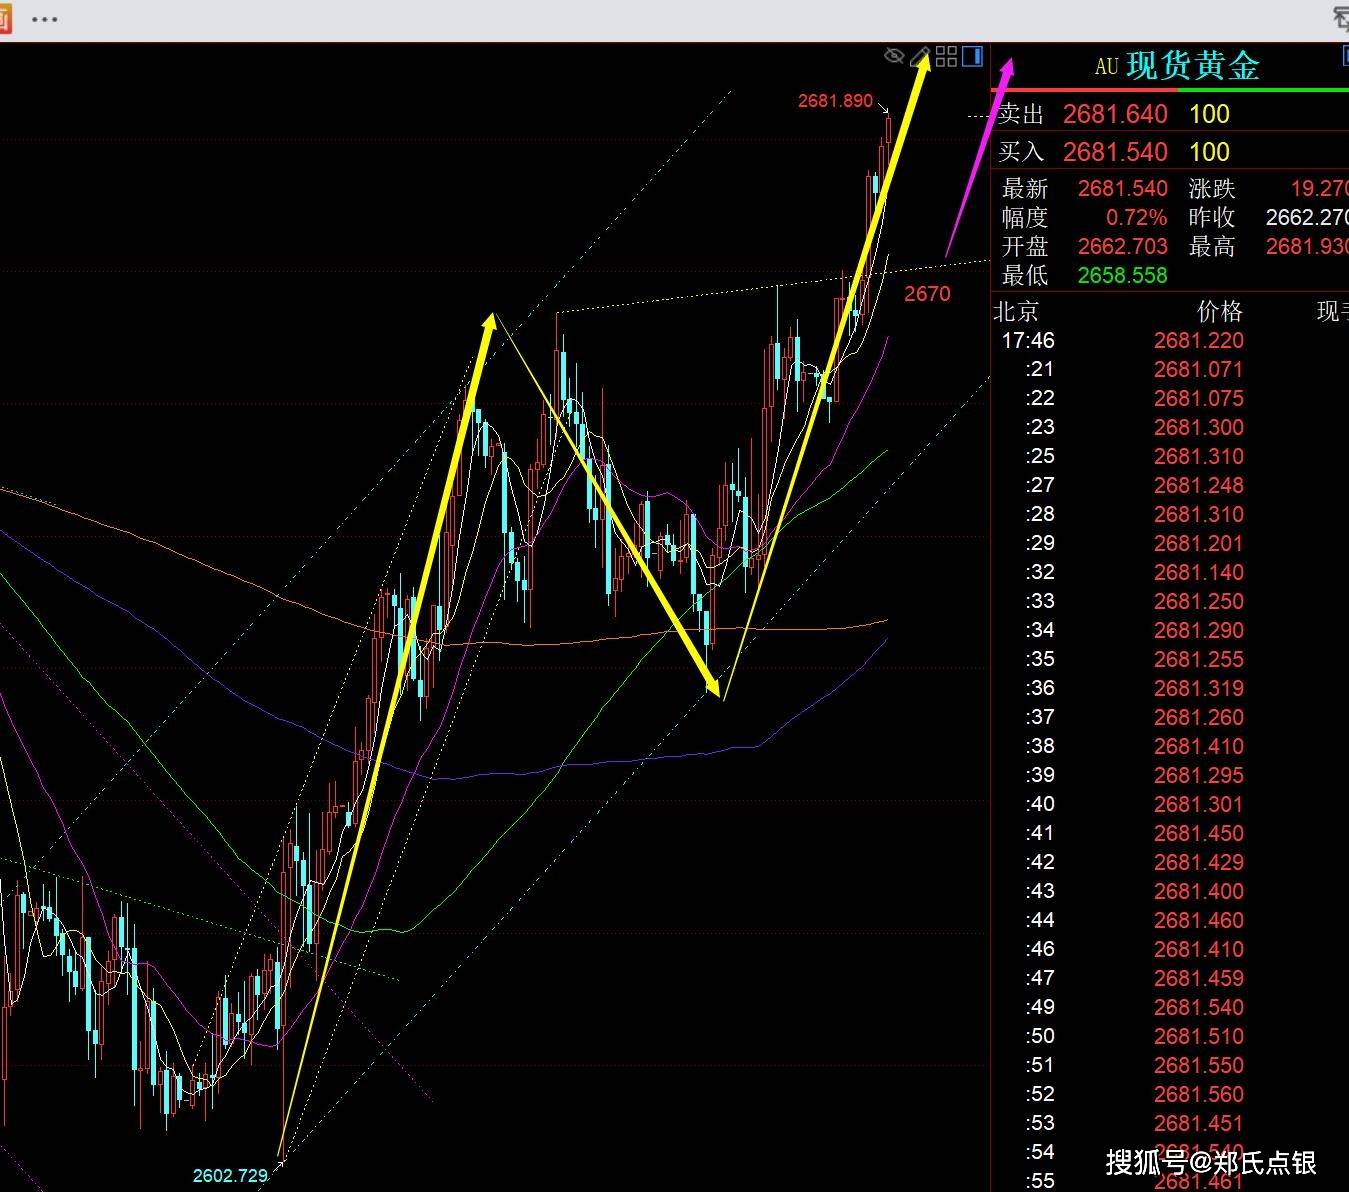Select the :23 tick row

(x=1170, y=427)
